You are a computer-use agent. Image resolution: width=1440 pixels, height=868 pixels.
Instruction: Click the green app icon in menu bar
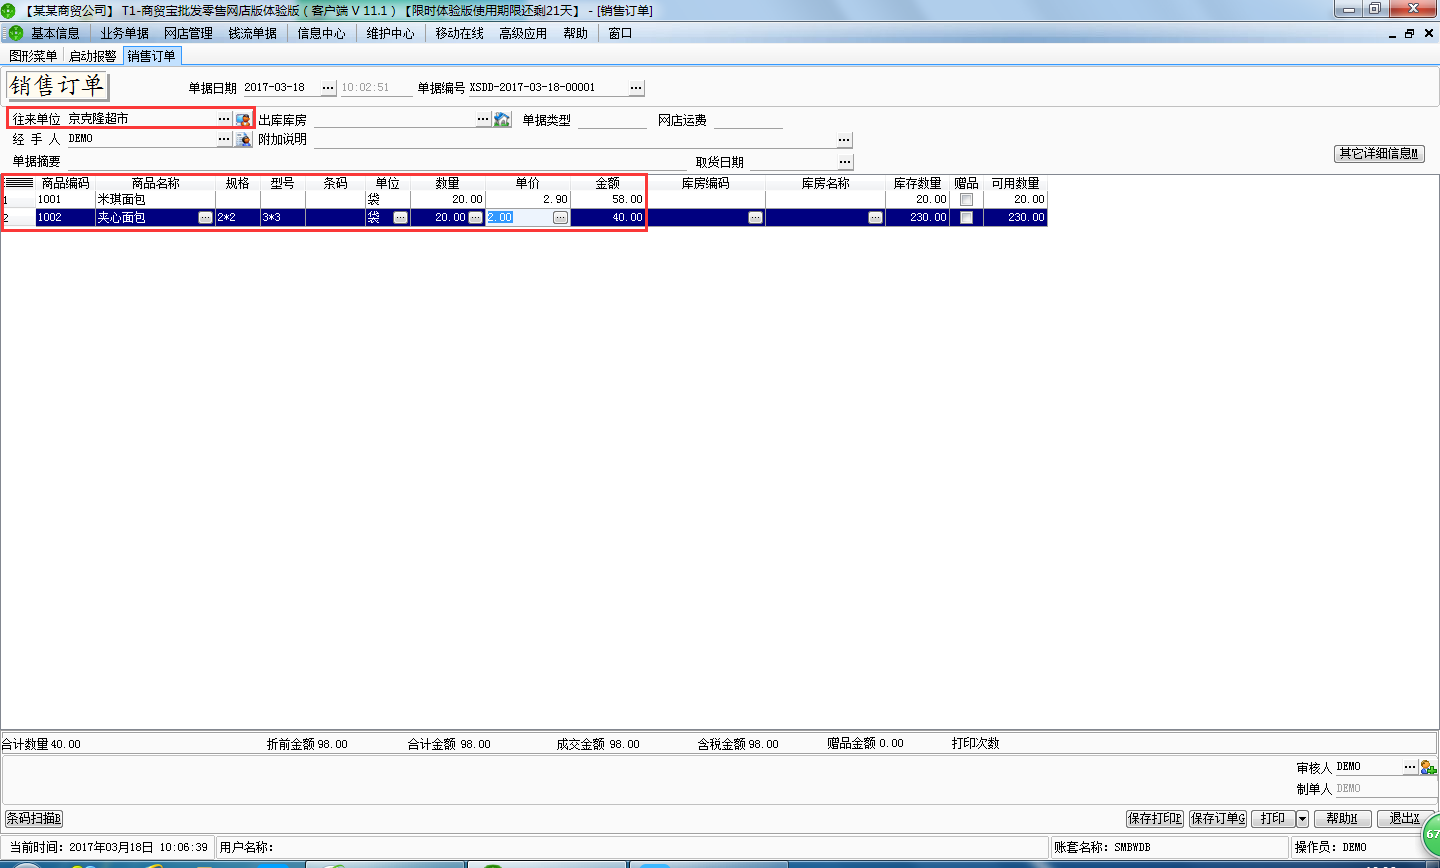coord(15,33)
